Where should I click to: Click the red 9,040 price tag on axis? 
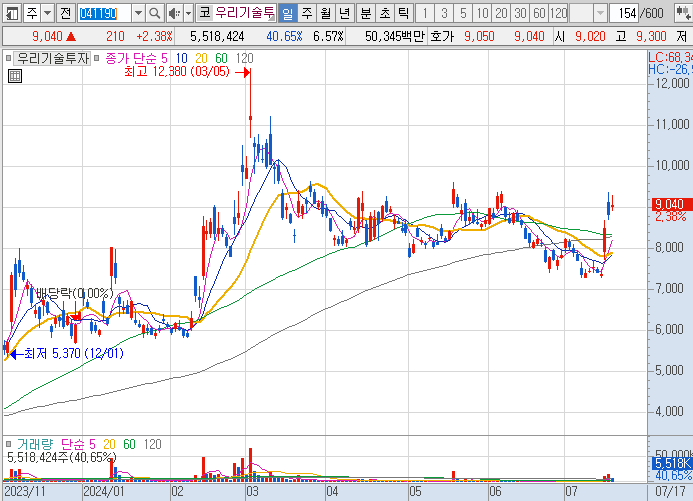670,205
